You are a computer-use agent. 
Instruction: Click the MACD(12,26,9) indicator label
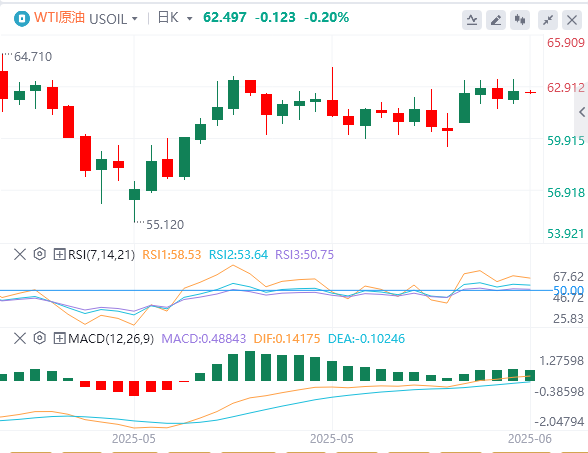(111, 339)
